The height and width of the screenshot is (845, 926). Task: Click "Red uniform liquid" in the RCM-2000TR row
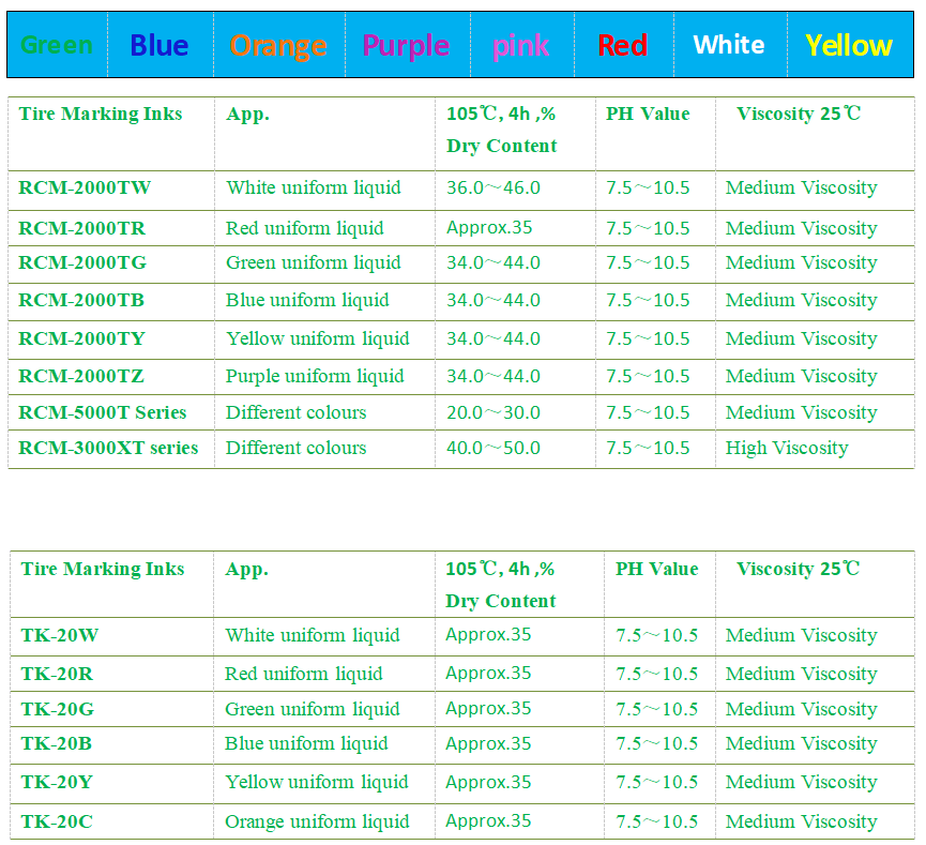pos(305,229)
